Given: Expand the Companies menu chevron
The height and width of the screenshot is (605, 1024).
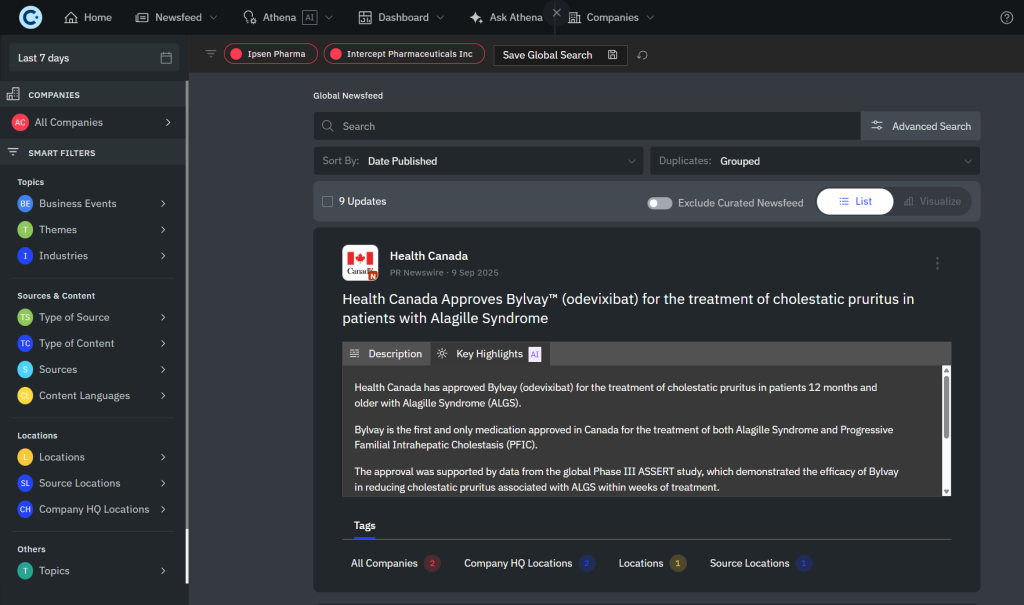Looking at the screenshot, I should click(650, 18).
